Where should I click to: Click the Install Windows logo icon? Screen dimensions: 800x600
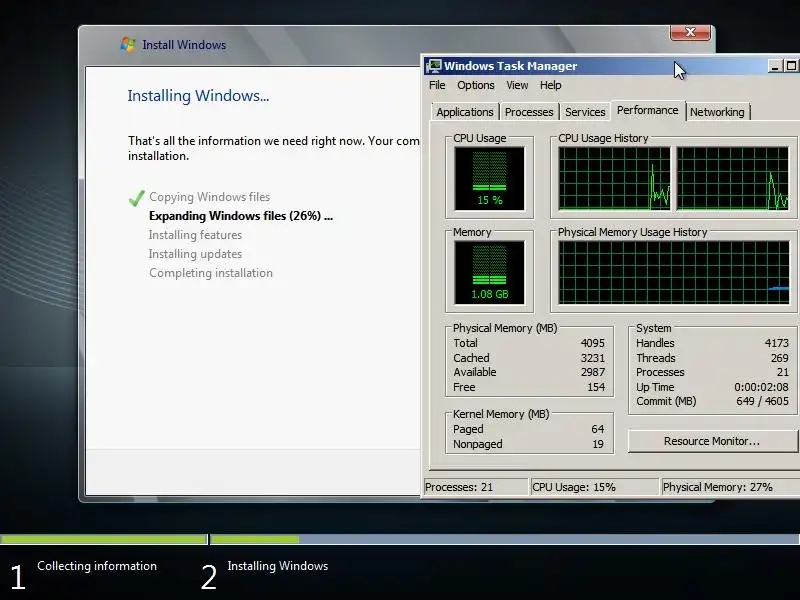(128, 44)
